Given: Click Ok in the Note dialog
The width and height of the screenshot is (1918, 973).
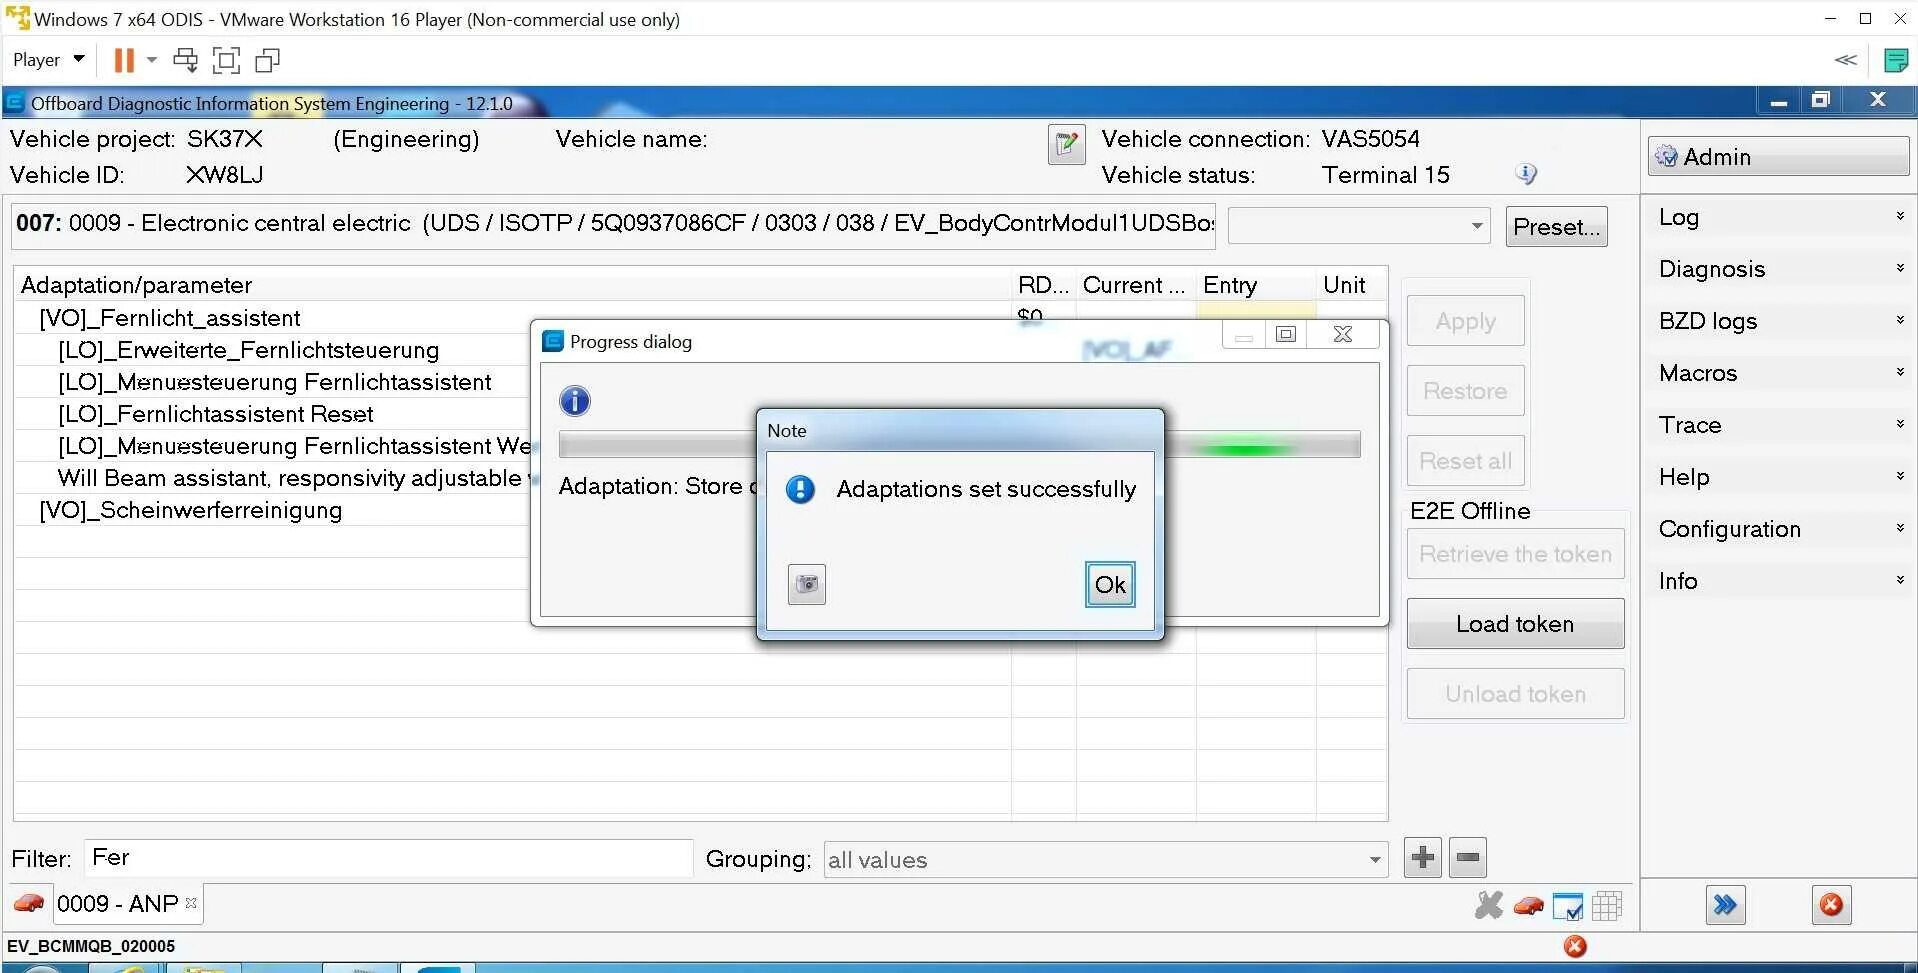Looking at the screenshot, I should click(x=1110, y=585).
